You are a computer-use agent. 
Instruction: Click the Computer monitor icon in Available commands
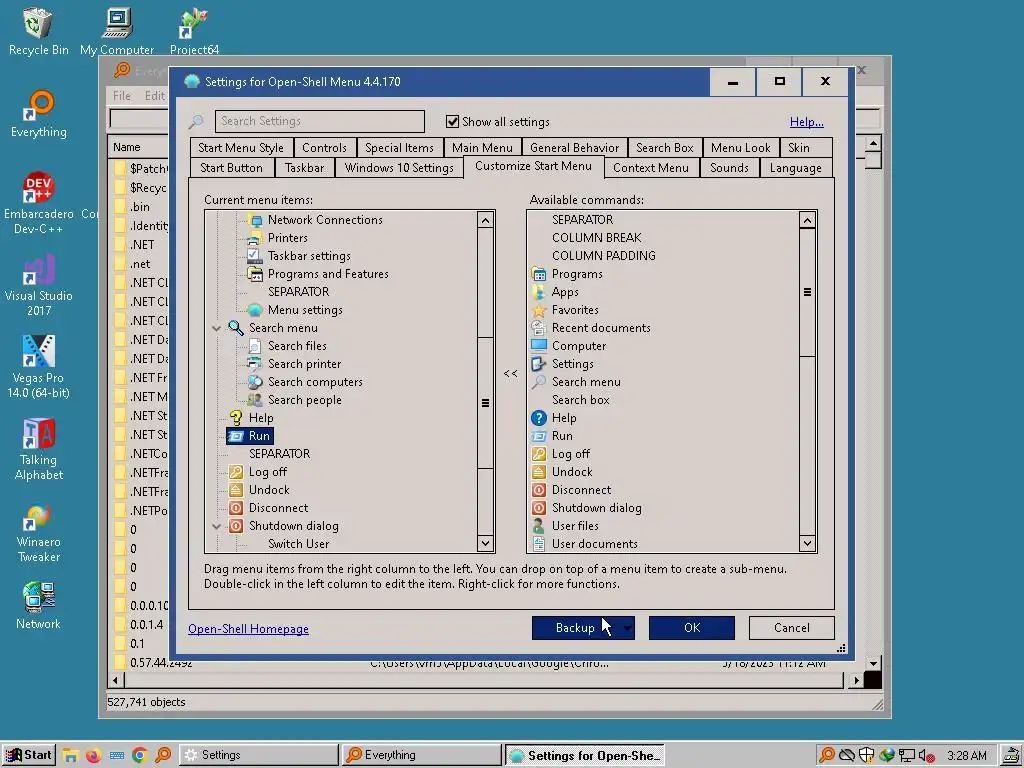(x=539, y=346)
